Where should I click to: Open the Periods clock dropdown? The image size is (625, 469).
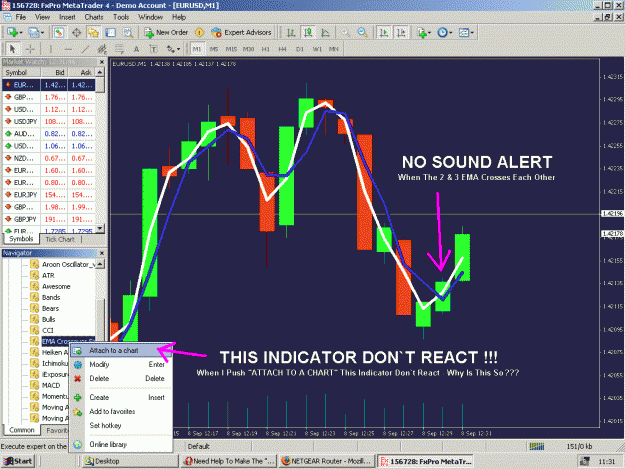(444, 33)
